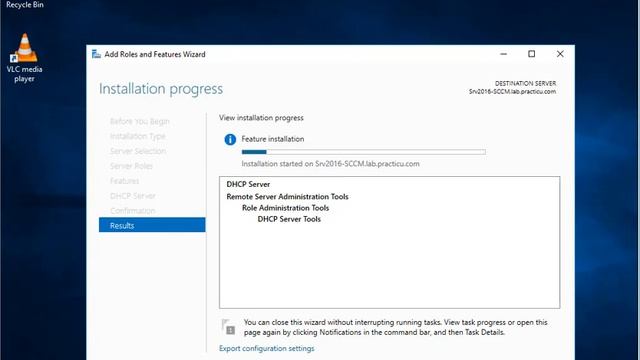Select the Server Selection wizard step
The height and width of the screenshot is (360, 640).
pos(138,151)
